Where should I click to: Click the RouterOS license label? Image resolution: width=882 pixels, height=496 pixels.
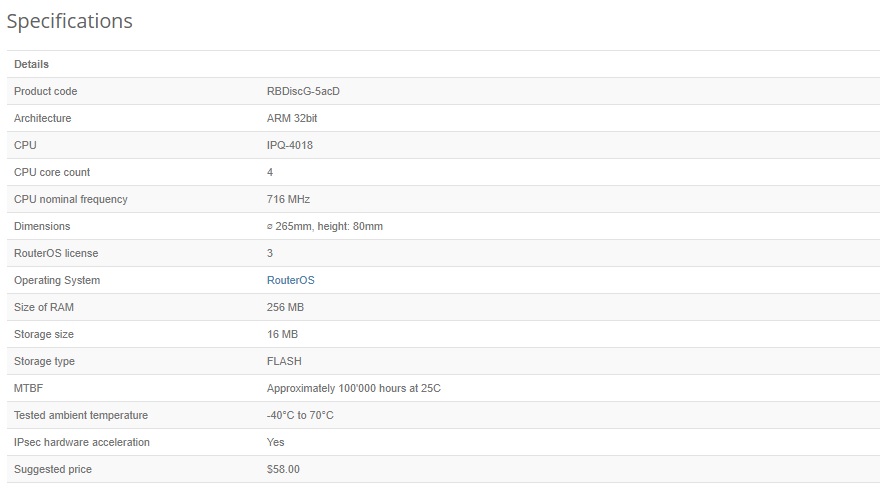pos(56,254)
